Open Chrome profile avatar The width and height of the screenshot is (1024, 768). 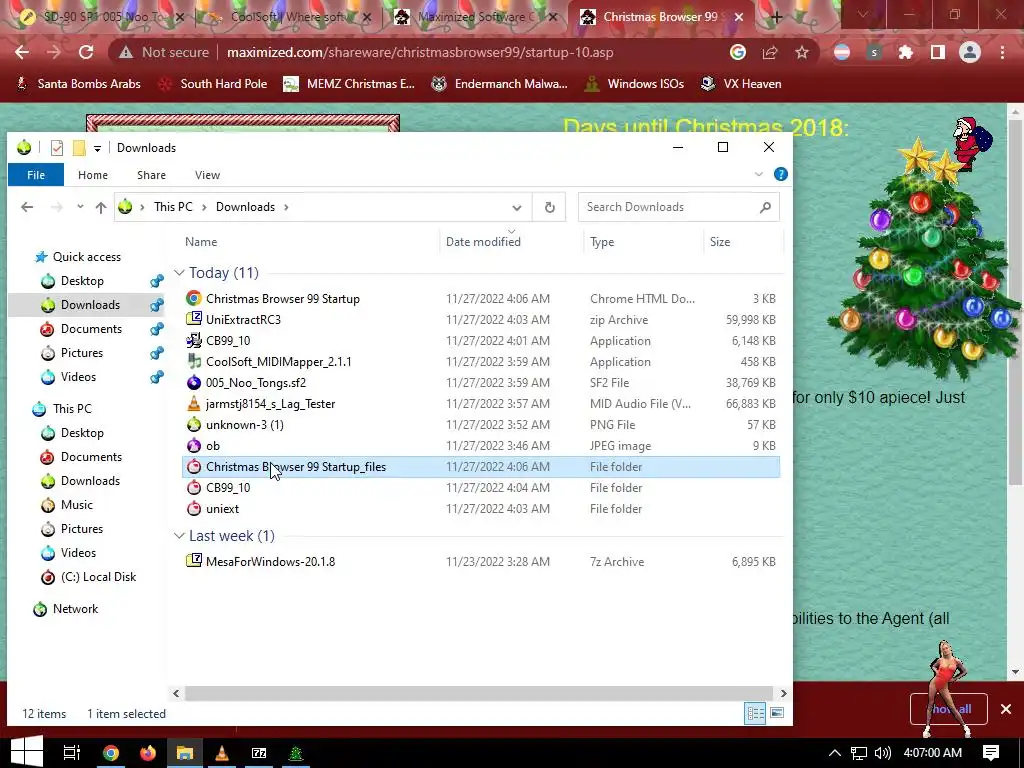(x=970, y=52)
